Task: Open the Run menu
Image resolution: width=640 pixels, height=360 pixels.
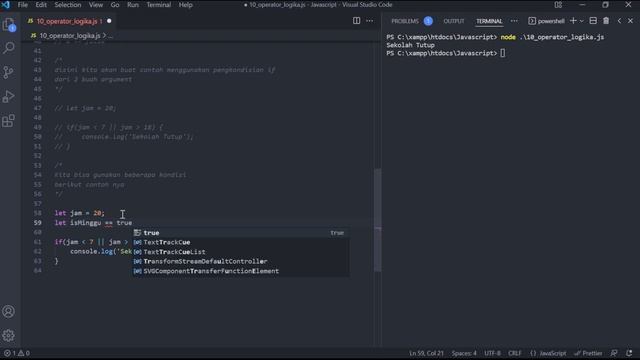Action: click(x=133, y=5)
